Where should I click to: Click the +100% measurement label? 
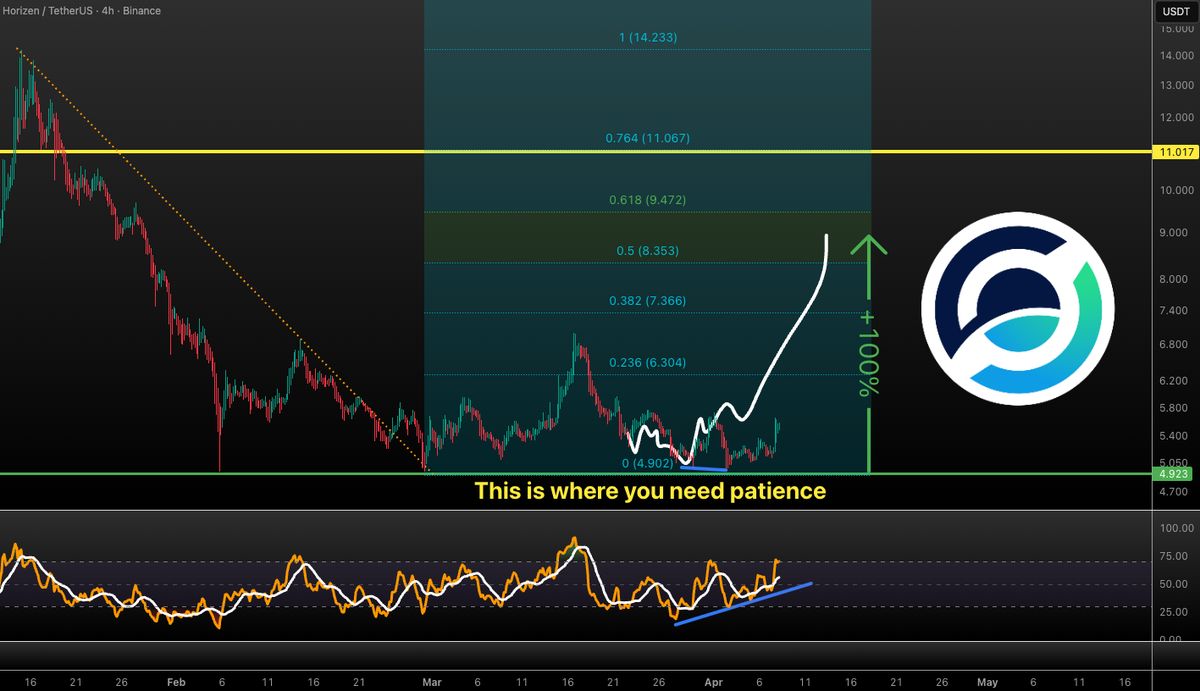869,353
